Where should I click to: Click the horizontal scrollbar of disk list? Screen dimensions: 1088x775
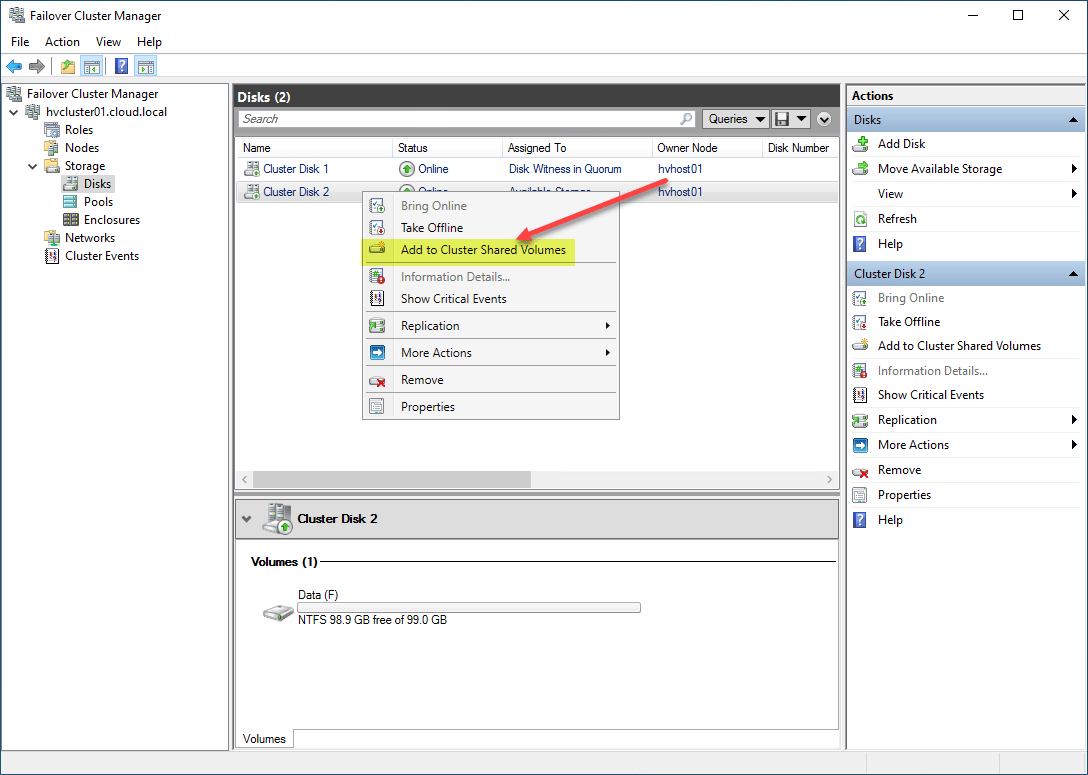pos(392,479)
